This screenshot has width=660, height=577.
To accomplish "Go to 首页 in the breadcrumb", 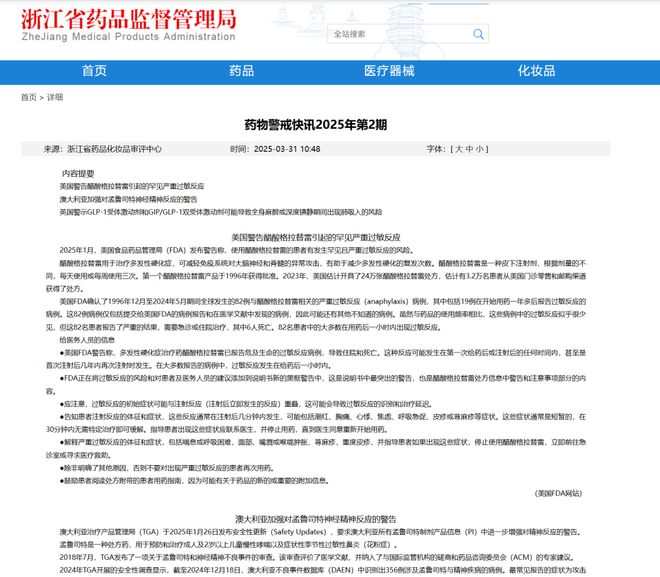I will coord(29,98).
